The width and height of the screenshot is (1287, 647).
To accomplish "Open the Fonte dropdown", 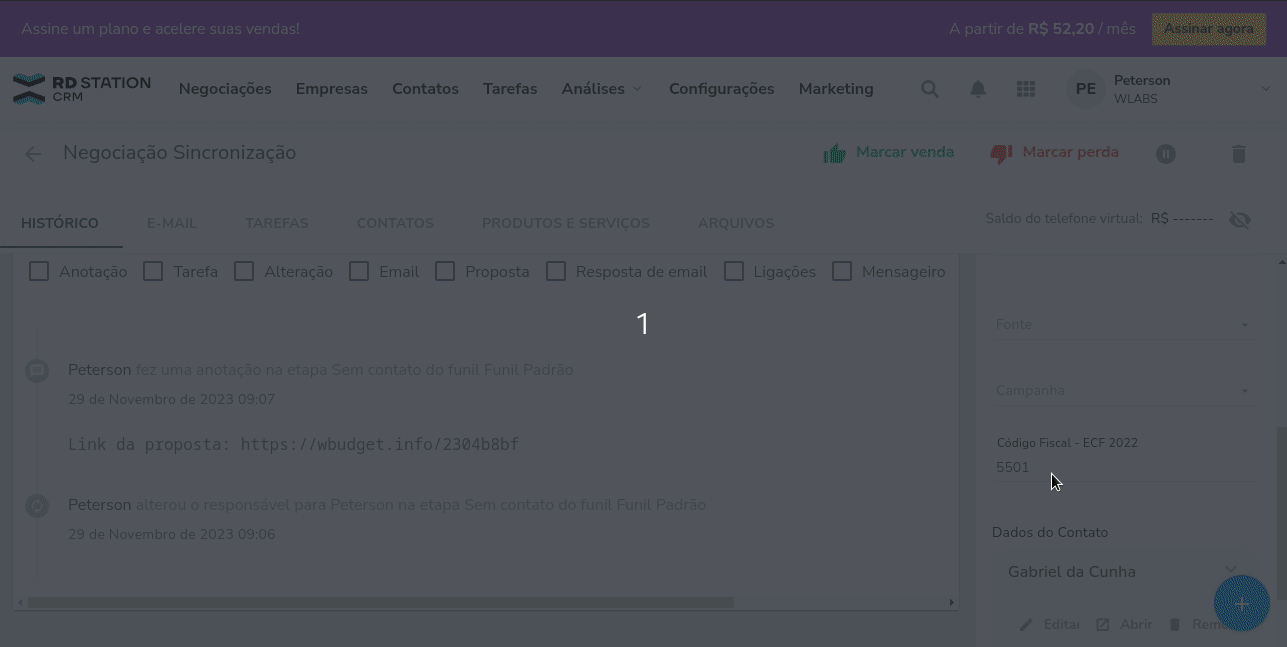I will (1122, 325).
